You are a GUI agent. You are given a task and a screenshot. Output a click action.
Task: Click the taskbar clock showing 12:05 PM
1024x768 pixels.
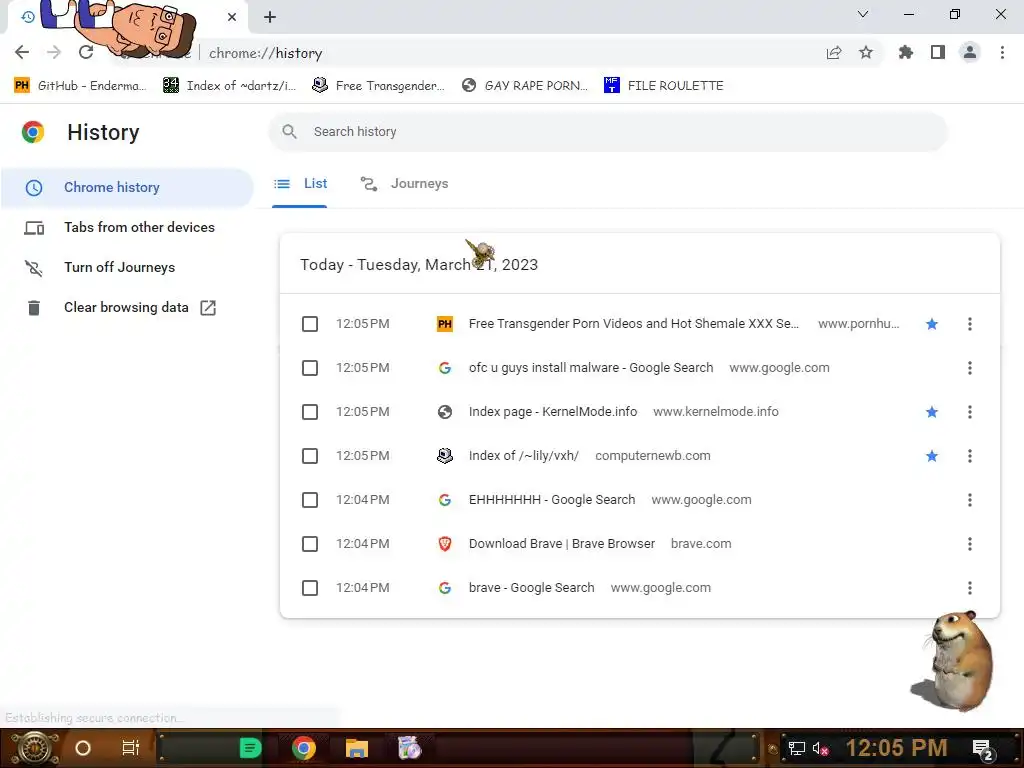pos(897,748)
